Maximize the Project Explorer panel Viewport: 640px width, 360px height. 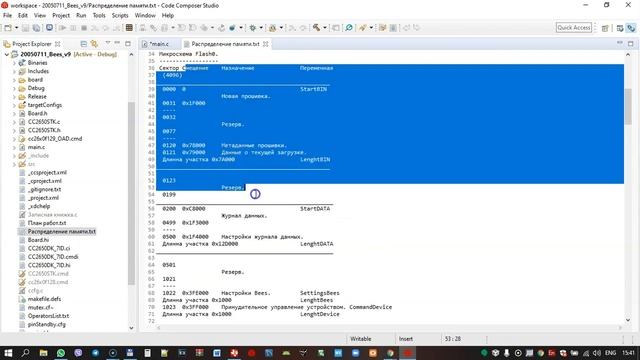128,43
